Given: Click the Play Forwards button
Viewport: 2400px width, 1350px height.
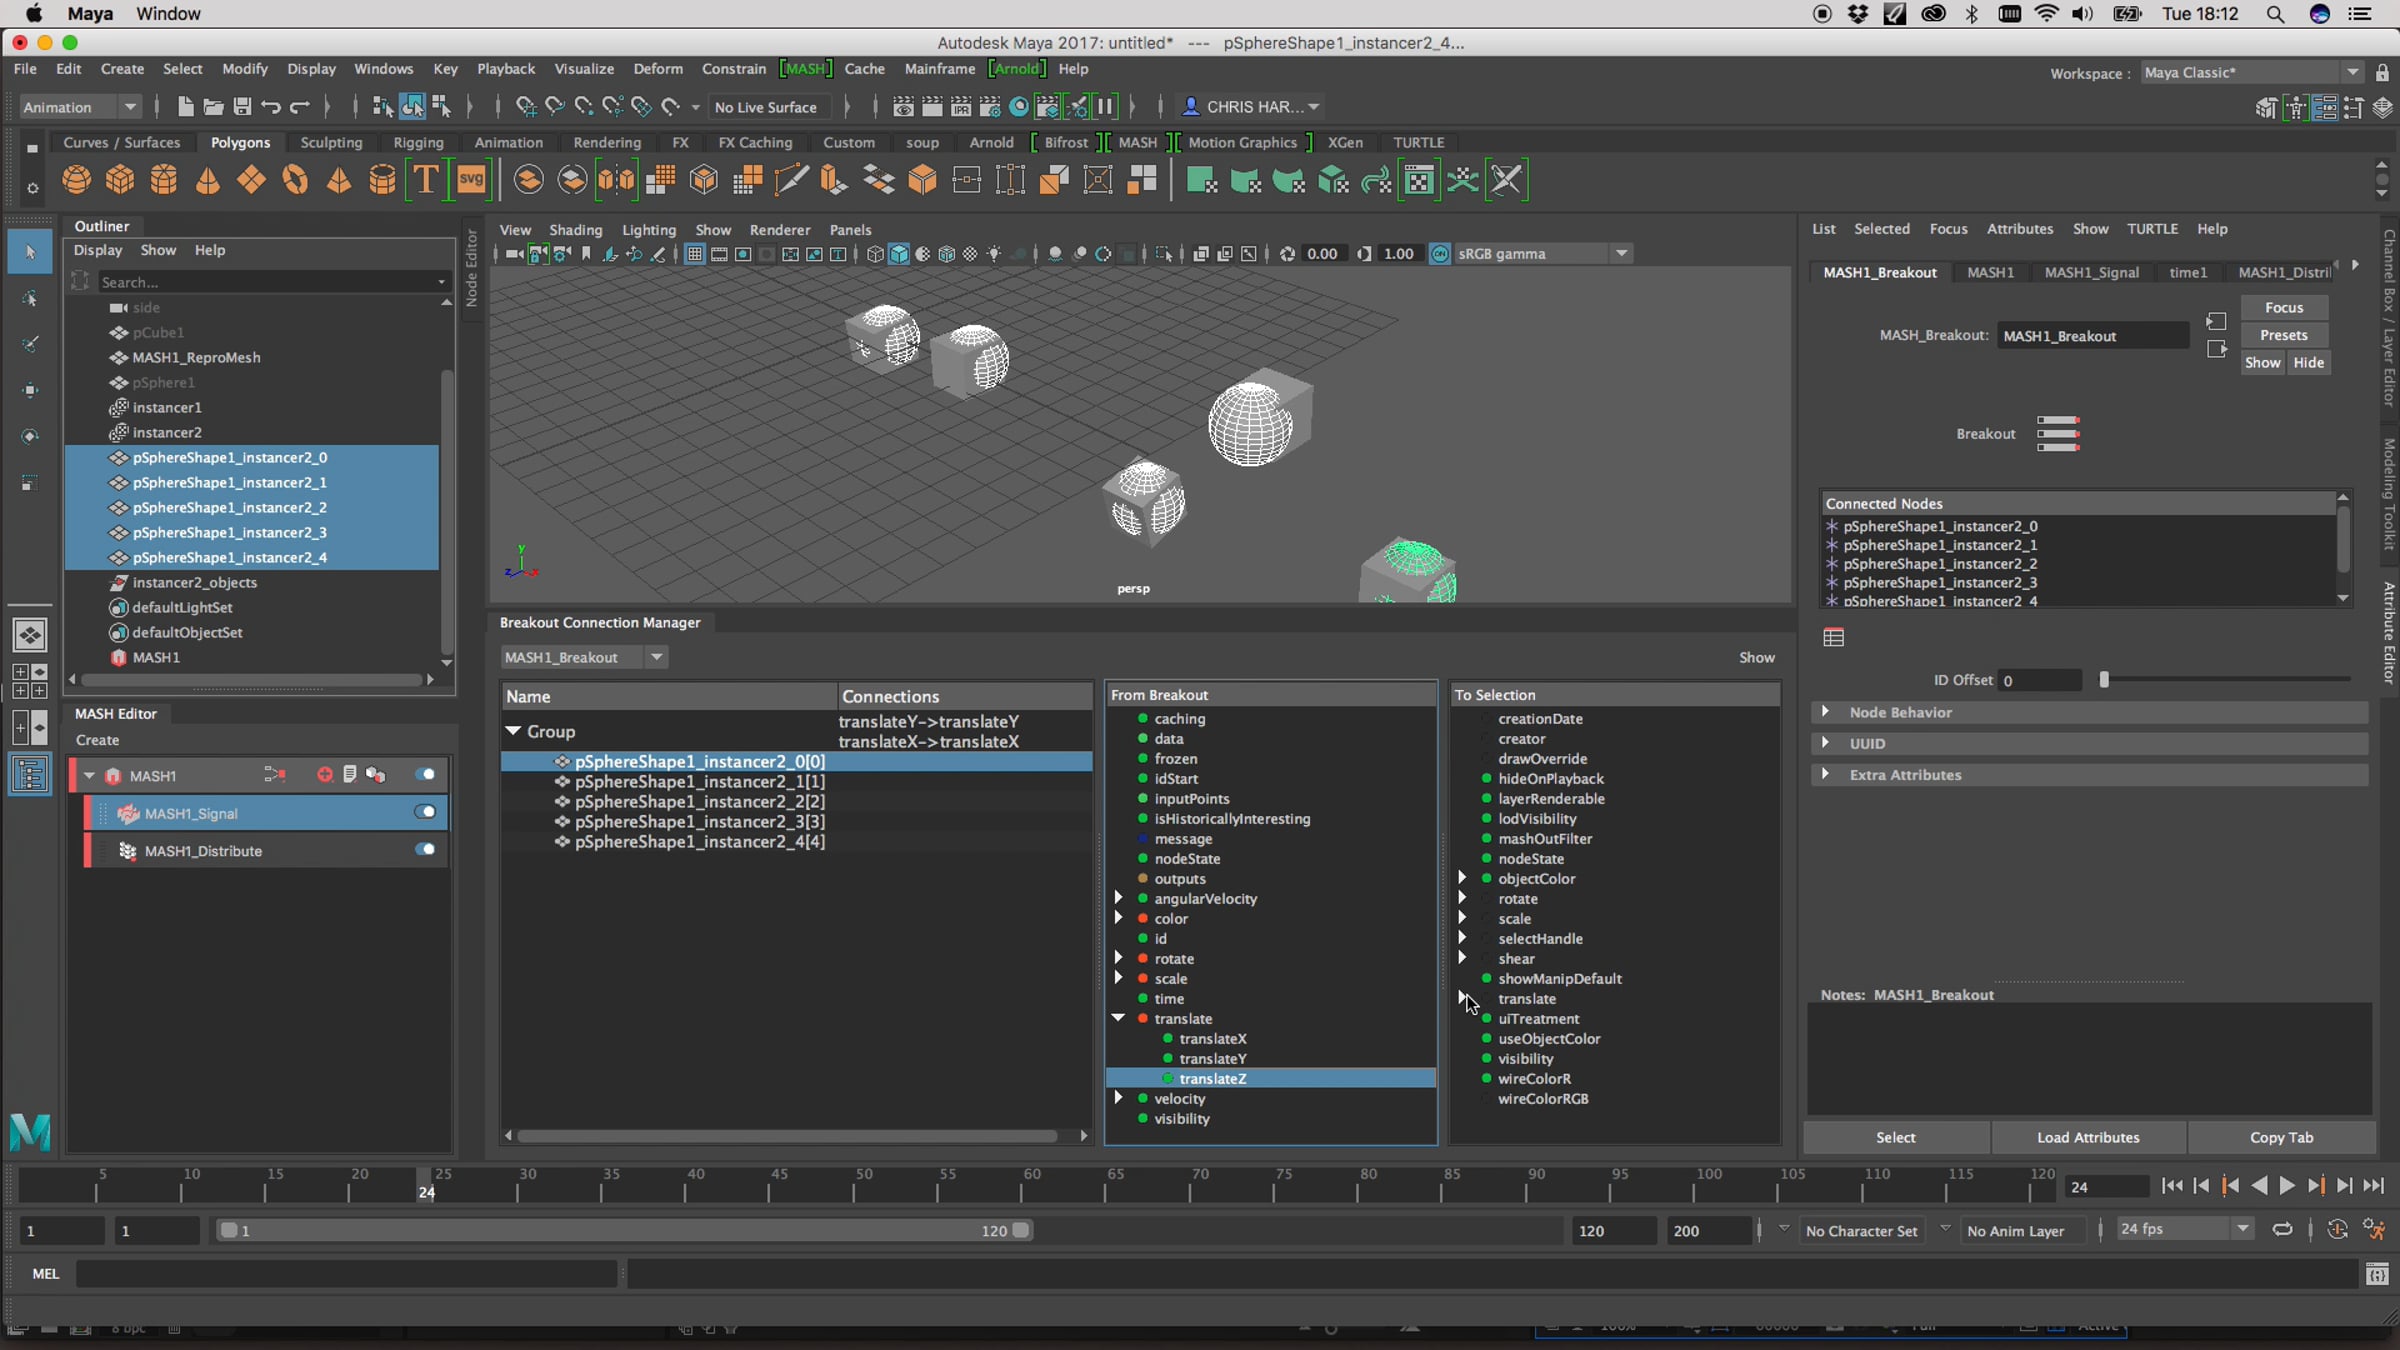Looking at the screenshot, I should (x=2287, y=1186).
